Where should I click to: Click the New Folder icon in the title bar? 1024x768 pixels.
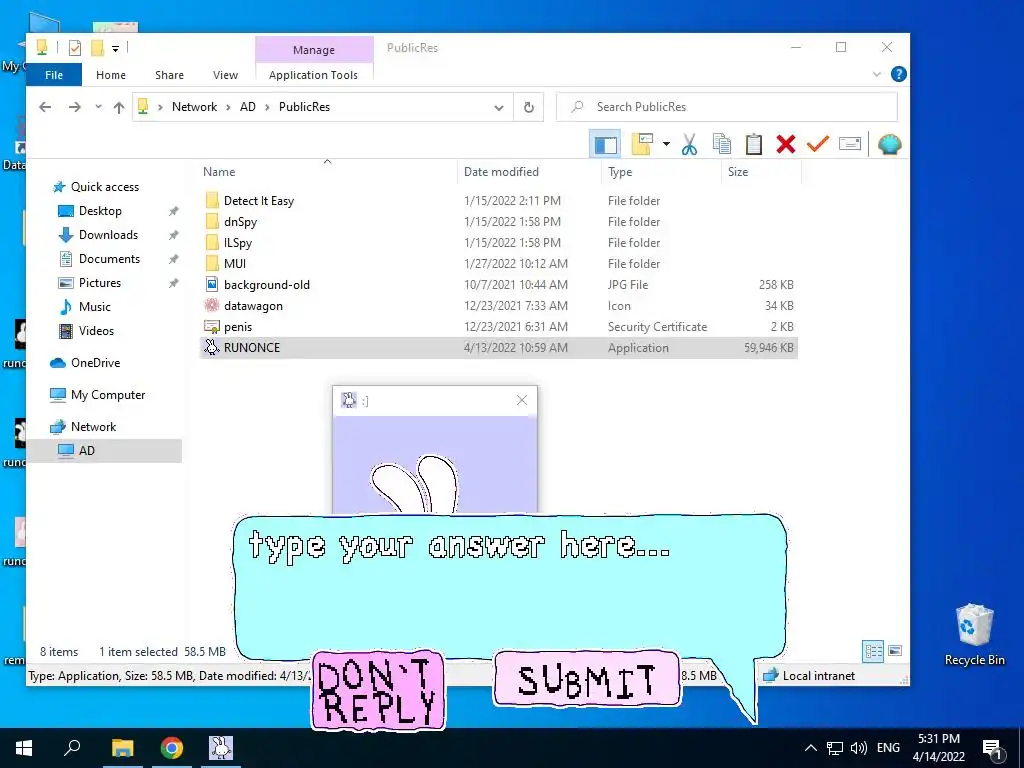point(97,48)
